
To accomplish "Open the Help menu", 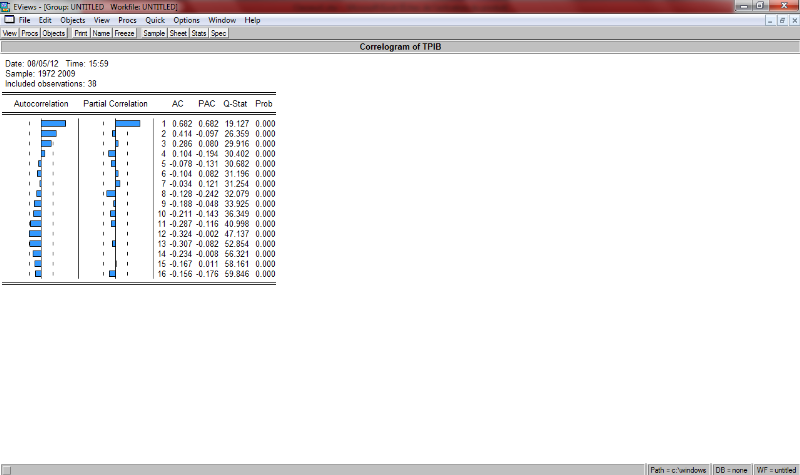I will point(252,20).
